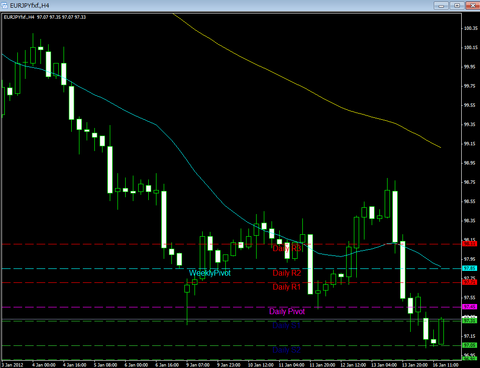This screenshot has width=480, height=368.
Task: Click the 99.55 price axis label
Action: coord(470,105)
